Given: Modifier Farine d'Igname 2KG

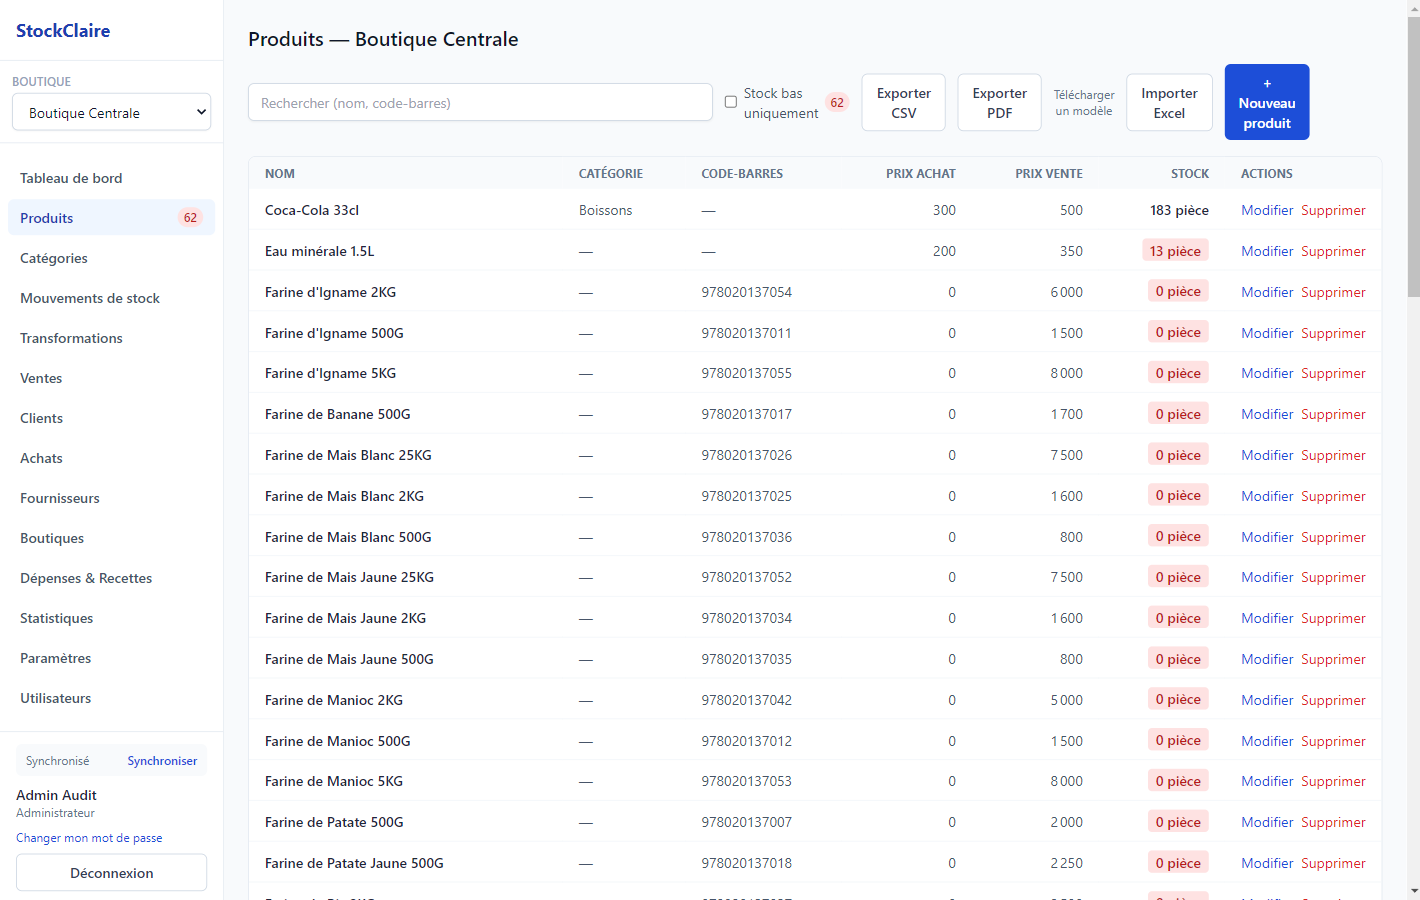Looking at the screenshot, I should (1267, 292).
